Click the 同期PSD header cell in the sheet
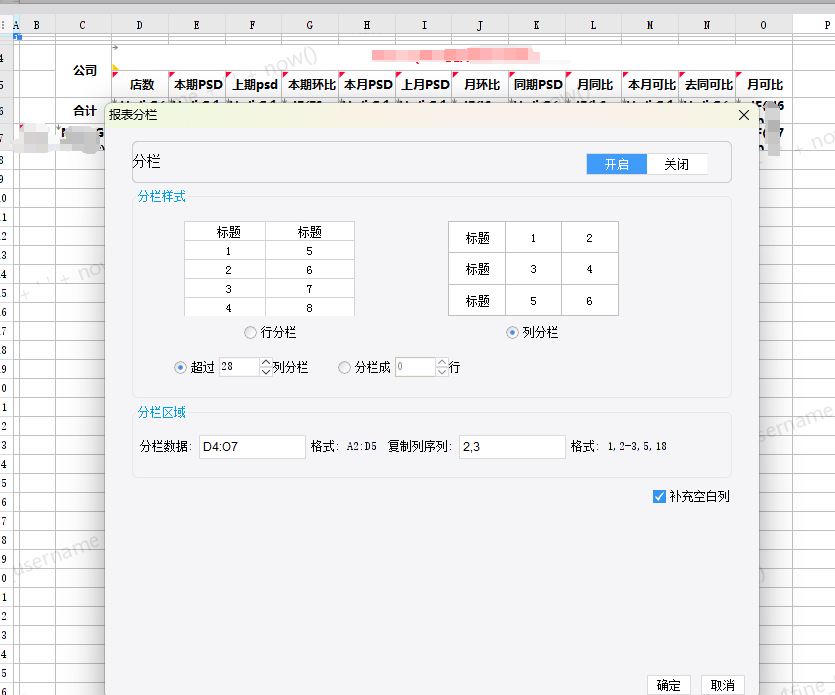 click(x=537, y=84)
